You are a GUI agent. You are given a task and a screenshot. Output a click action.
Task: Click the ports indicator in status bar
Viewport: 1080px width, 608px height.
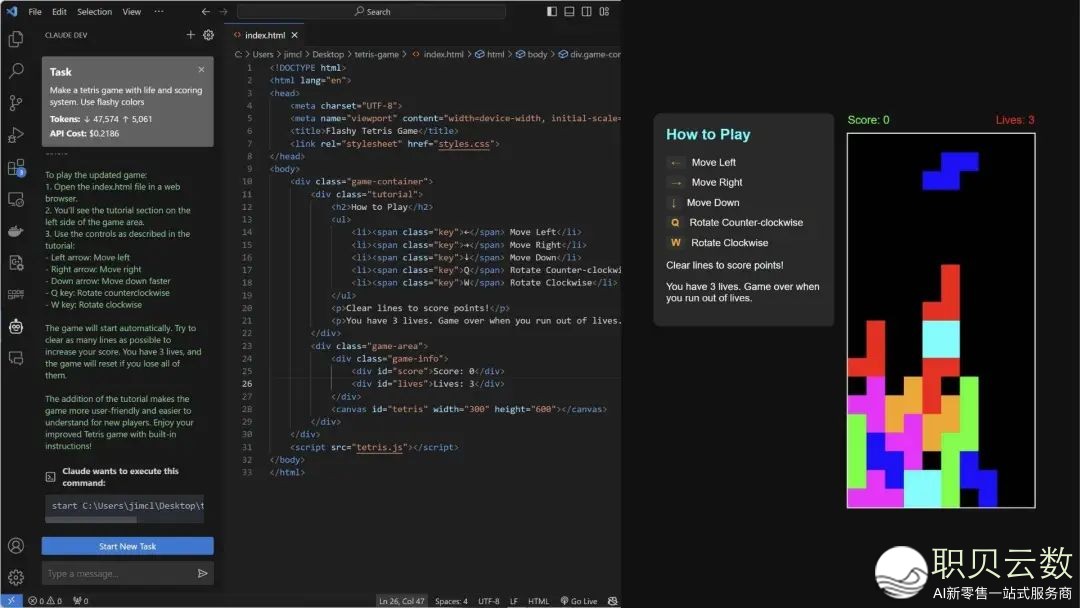[81, 601]
